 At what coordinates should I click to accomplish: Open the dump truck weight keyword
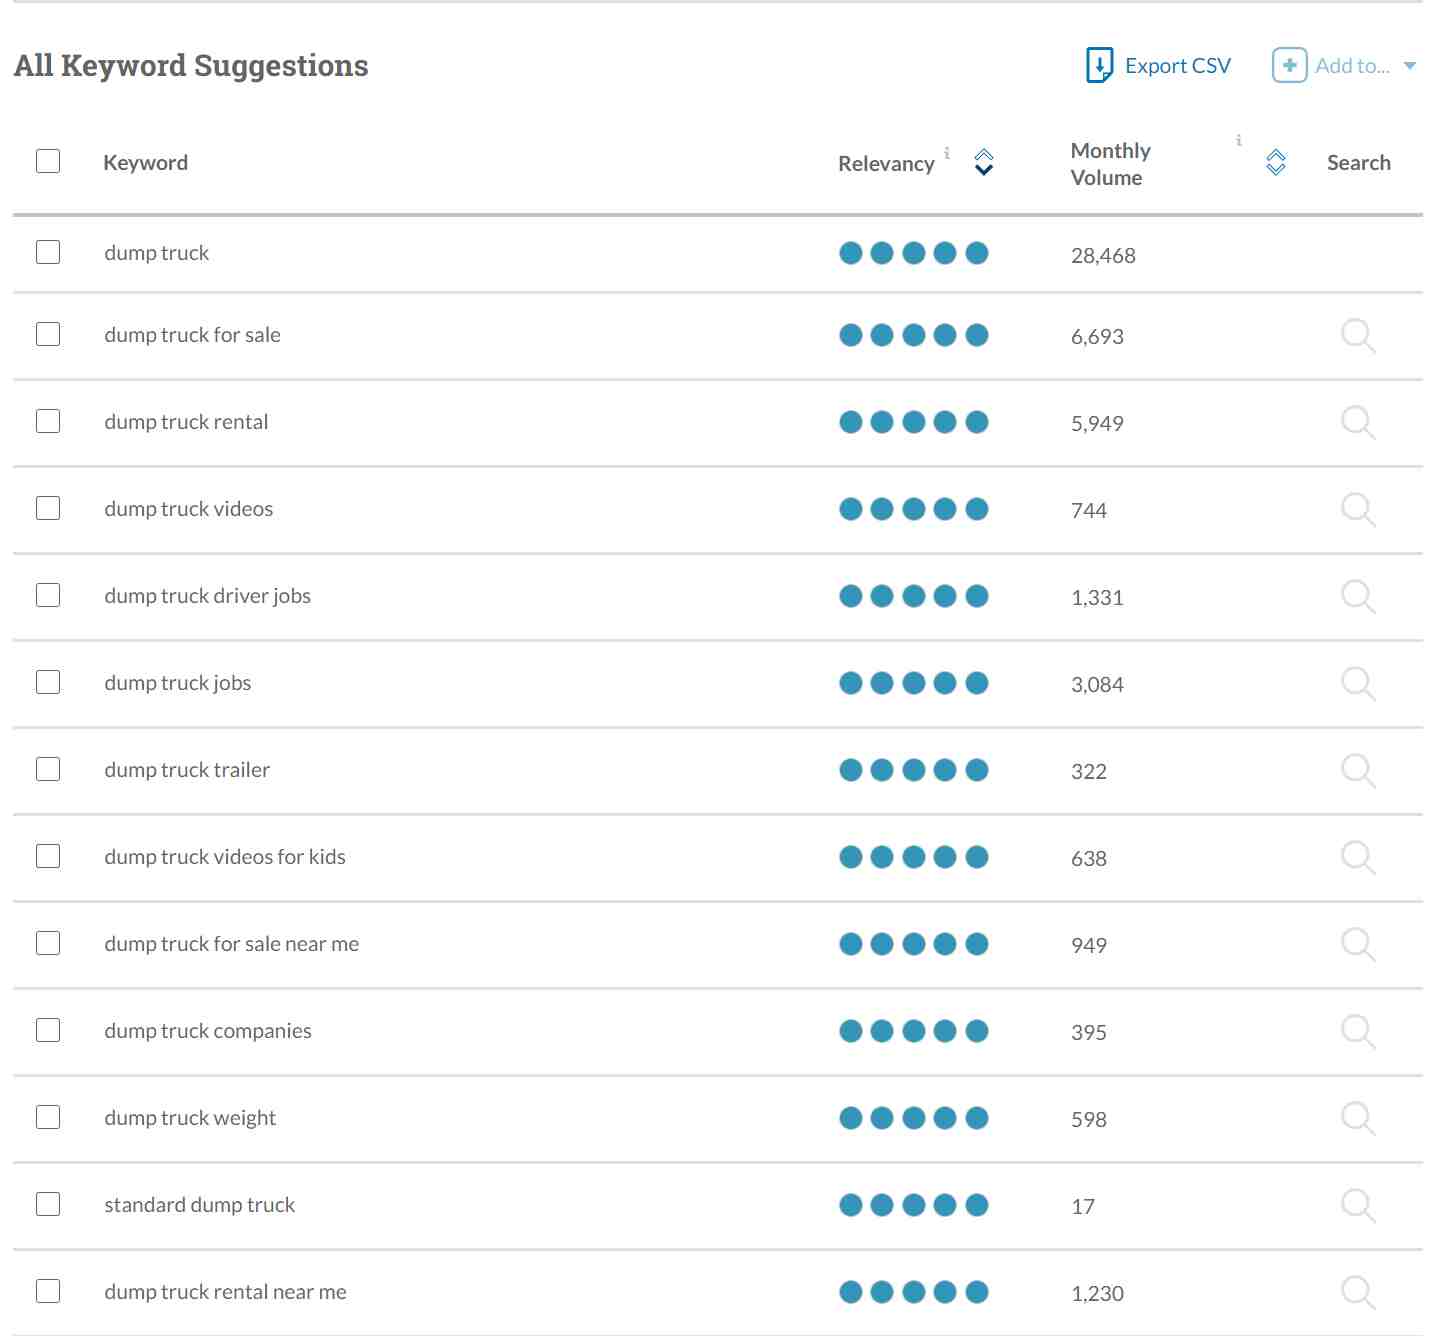point(190,1118)
